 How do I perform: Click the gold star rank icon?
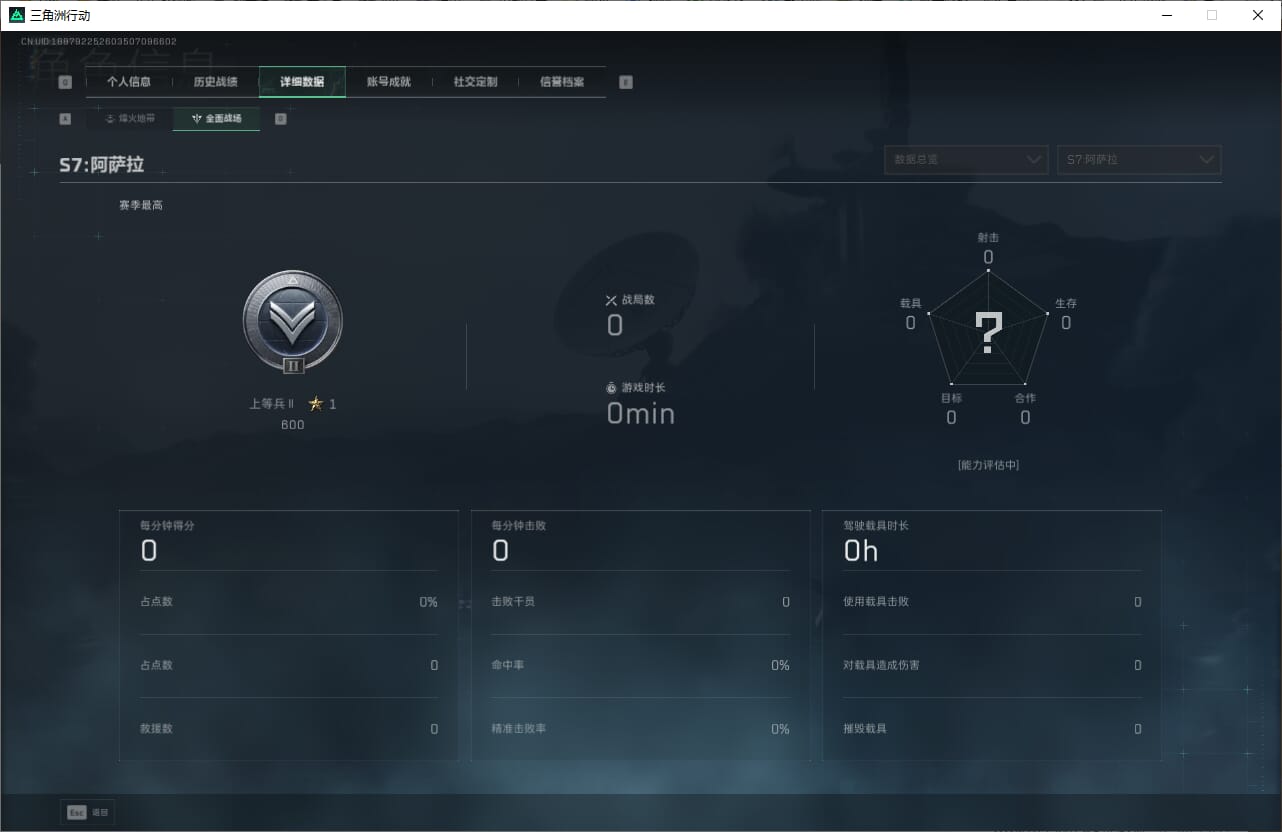tap(316, 404)
